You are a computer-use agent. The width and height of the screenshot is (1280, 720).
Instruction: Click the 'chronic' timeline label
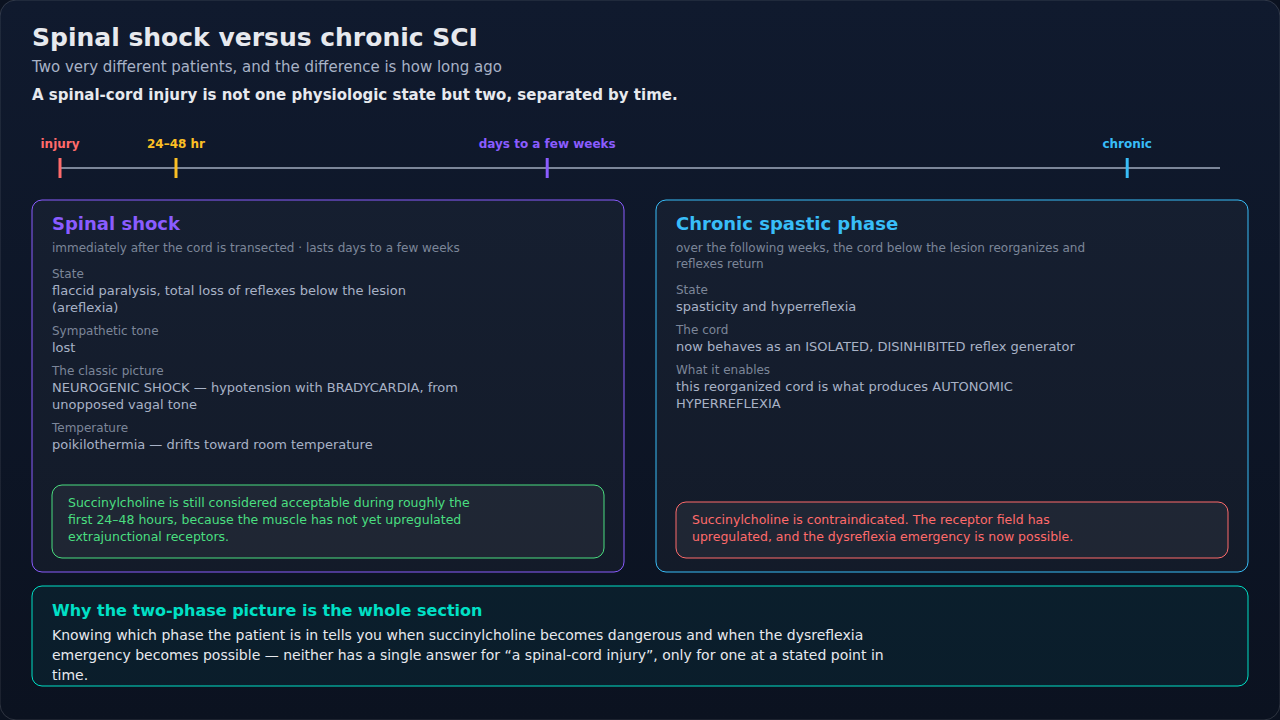[1127, 144]
